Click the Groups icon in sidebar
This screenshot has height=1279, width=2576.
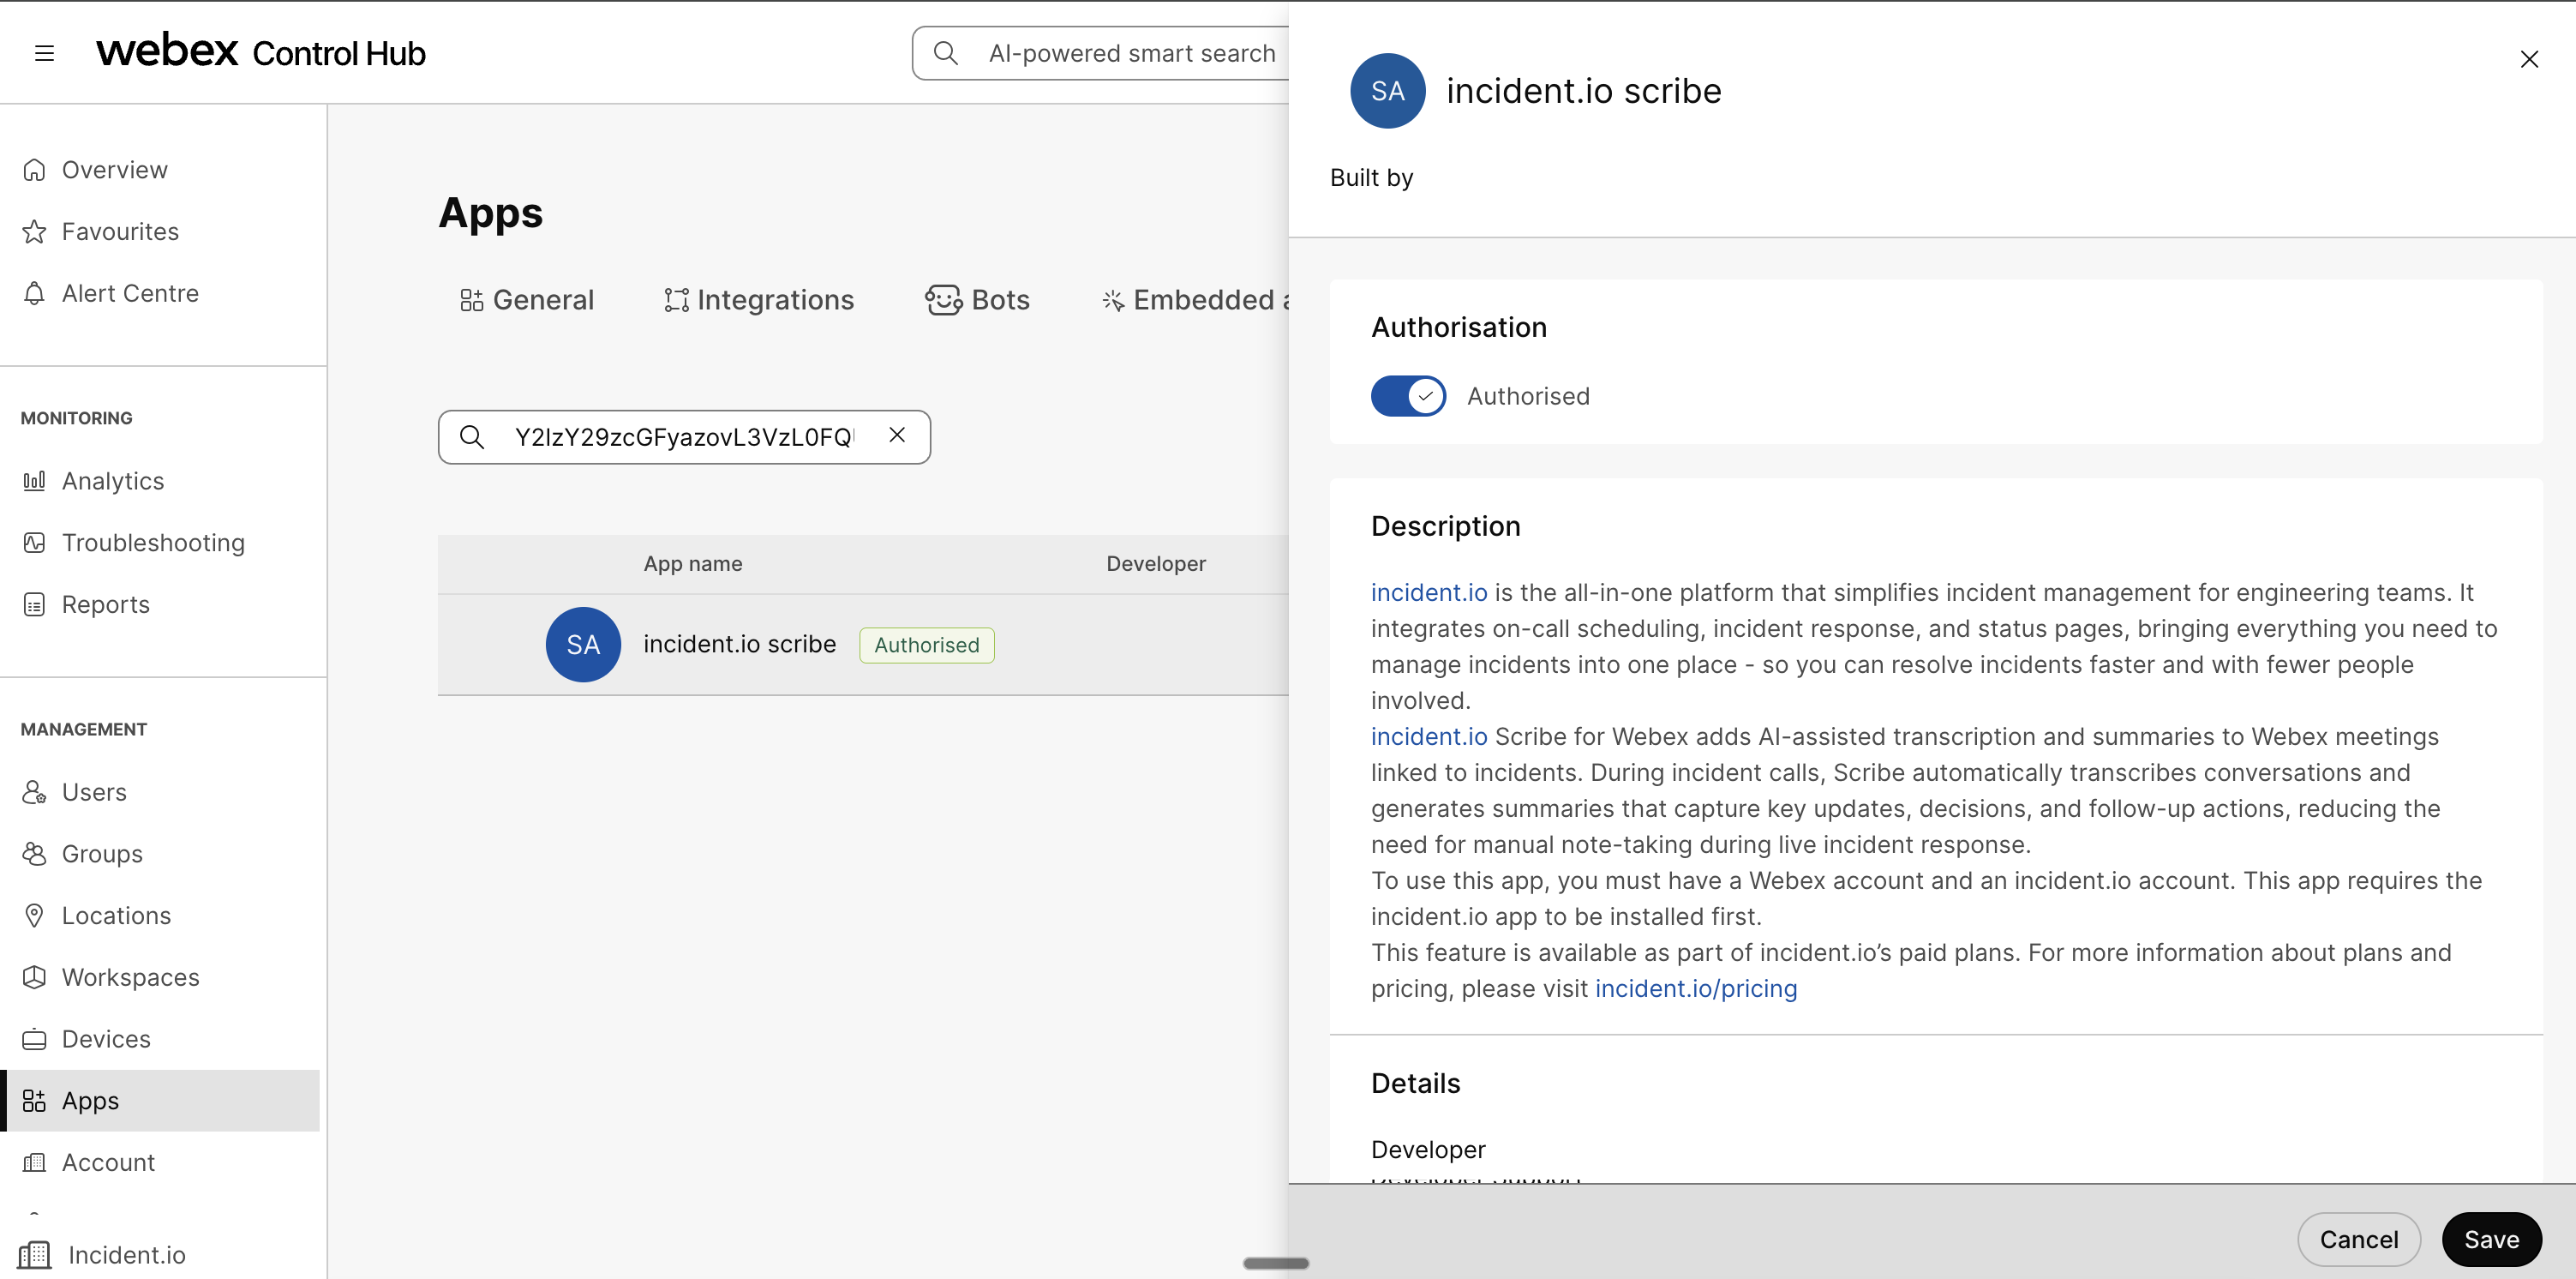click(x=34, y=854)
